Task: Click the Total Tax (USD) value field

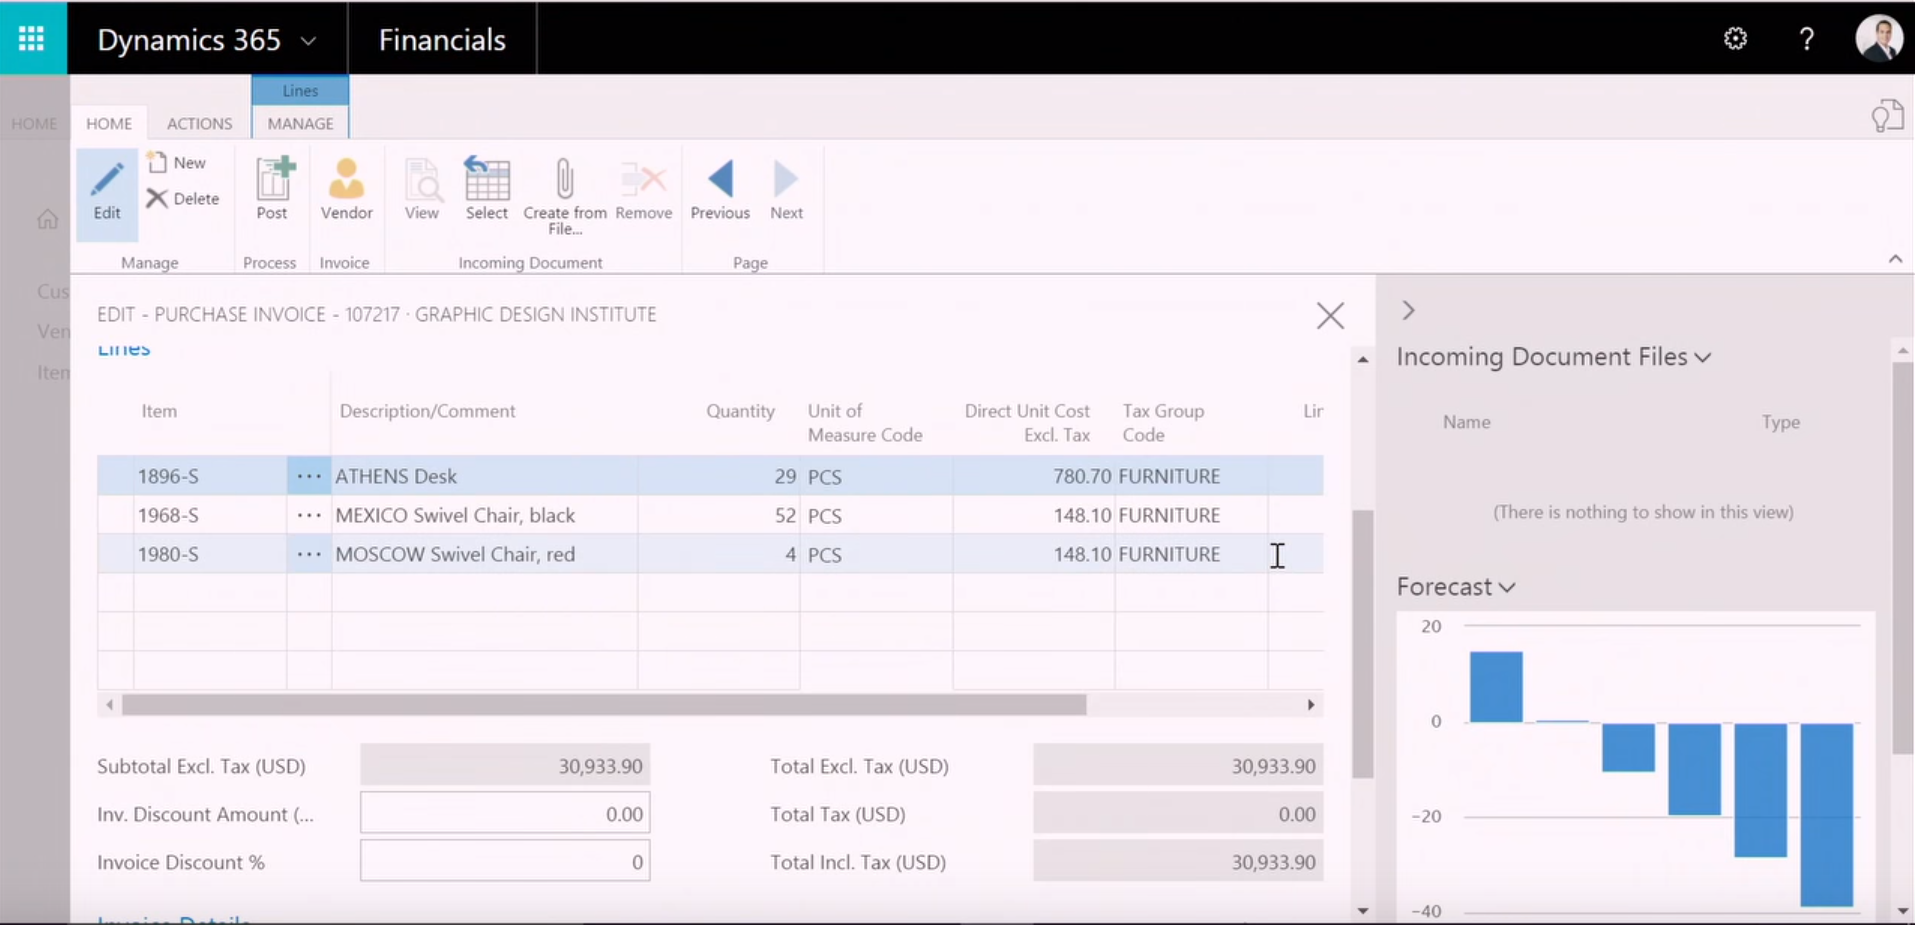Action: point(1178,814)
